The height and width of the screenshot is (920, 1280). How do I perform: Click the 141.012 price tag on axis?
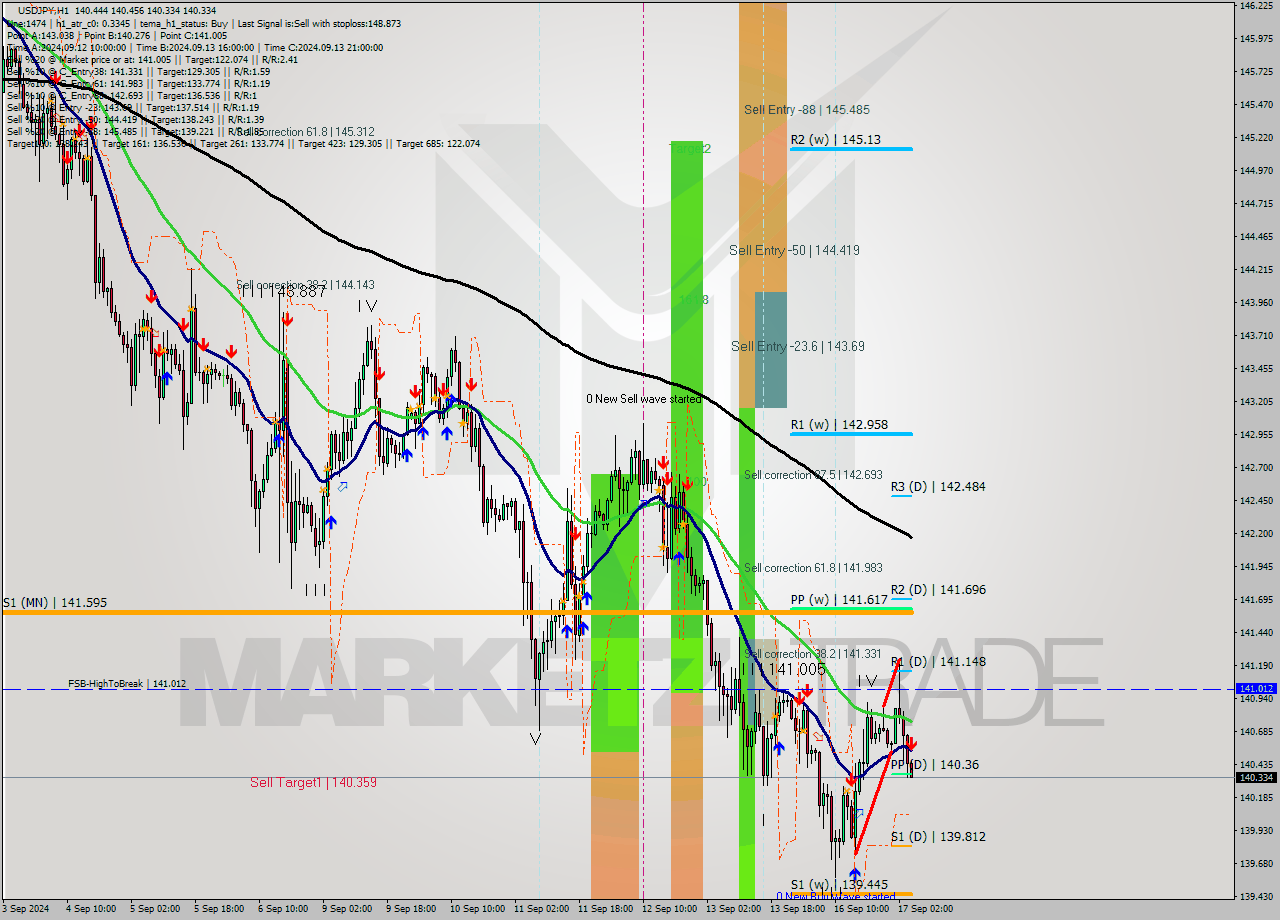tap(1256, 689)
